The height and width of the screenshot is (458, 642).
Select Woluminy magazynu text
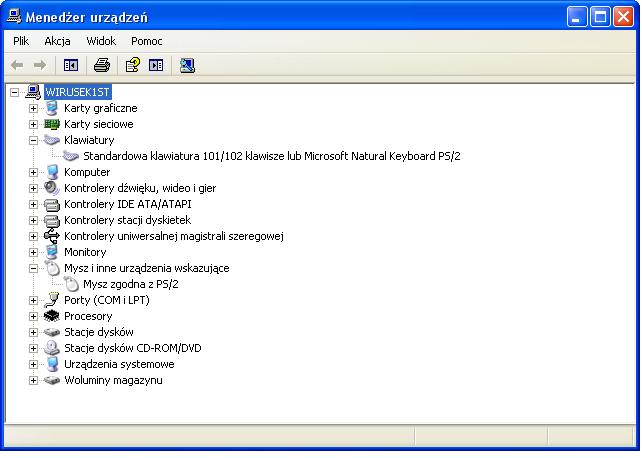pos(113,380)
